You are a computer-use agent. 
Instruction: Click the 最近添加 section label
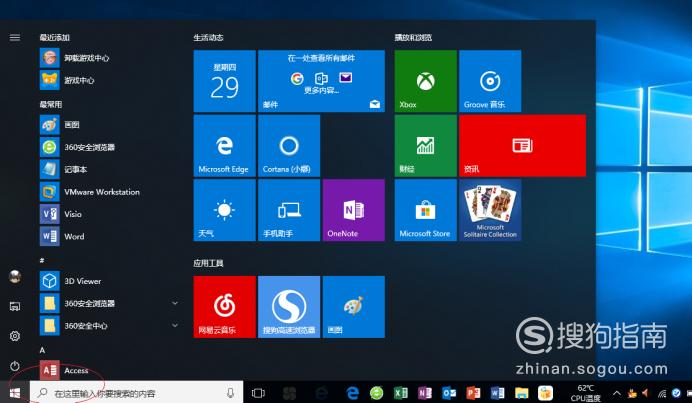click(x=54, y=38)
